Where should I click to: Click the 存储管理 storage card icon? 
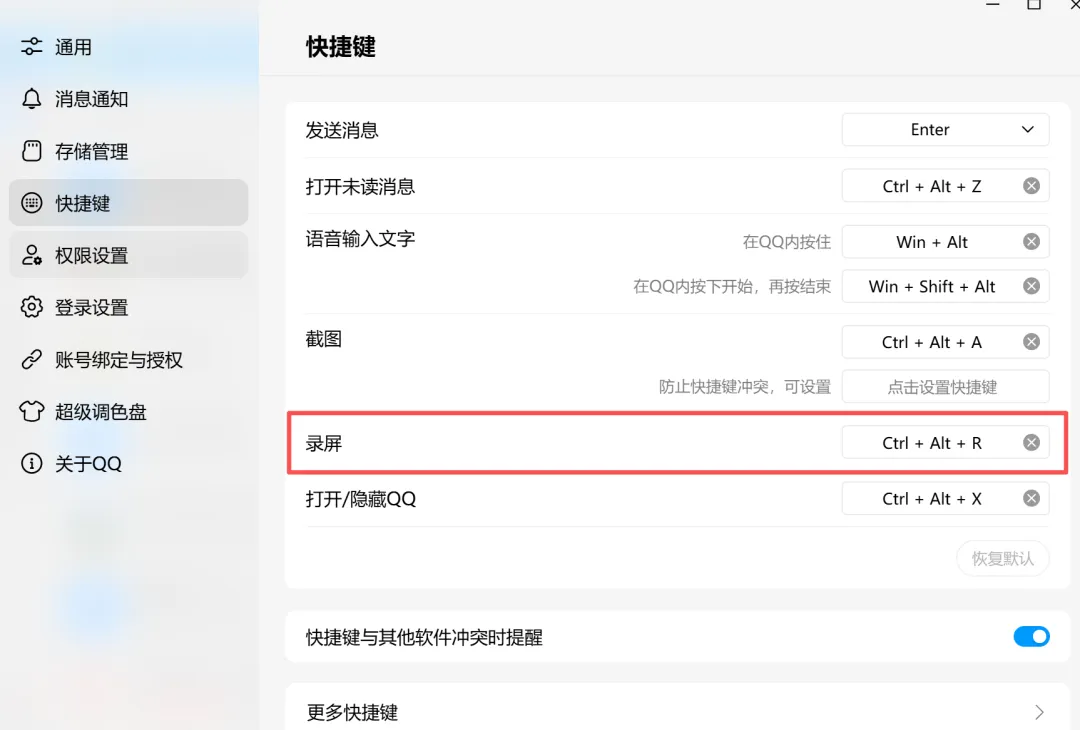click(x=32, y=151)
